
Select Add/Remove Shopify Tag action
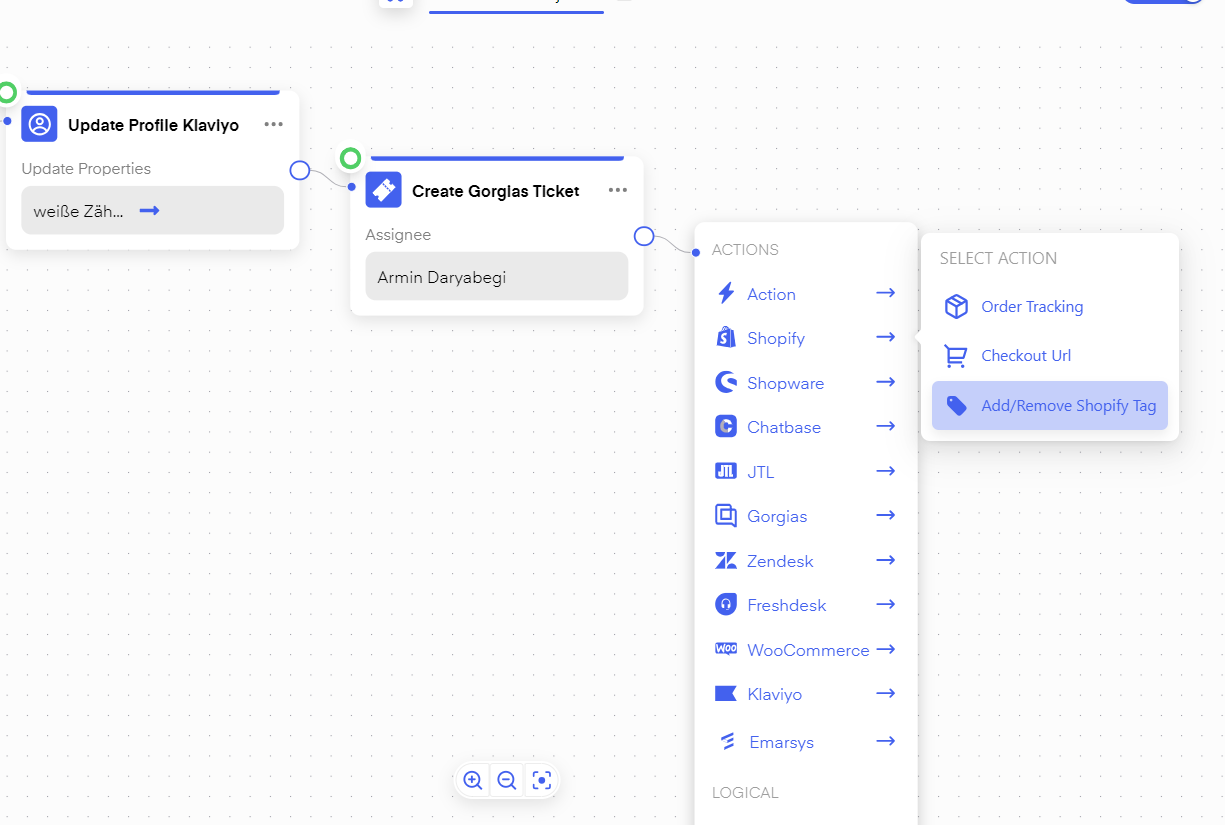1050,406
